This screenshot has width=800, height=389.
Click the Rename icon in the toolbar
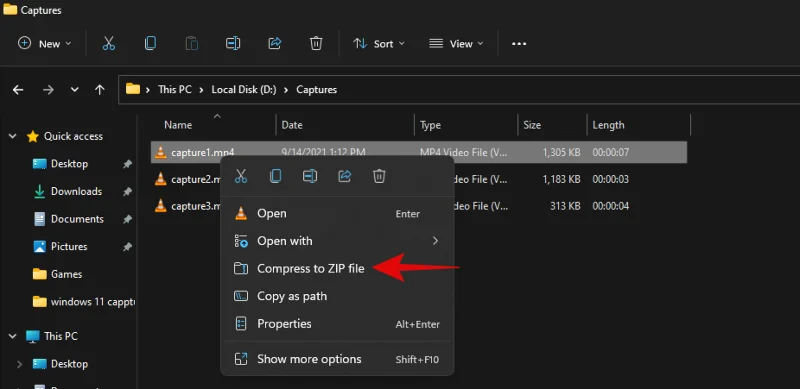[x=233, y=43]
